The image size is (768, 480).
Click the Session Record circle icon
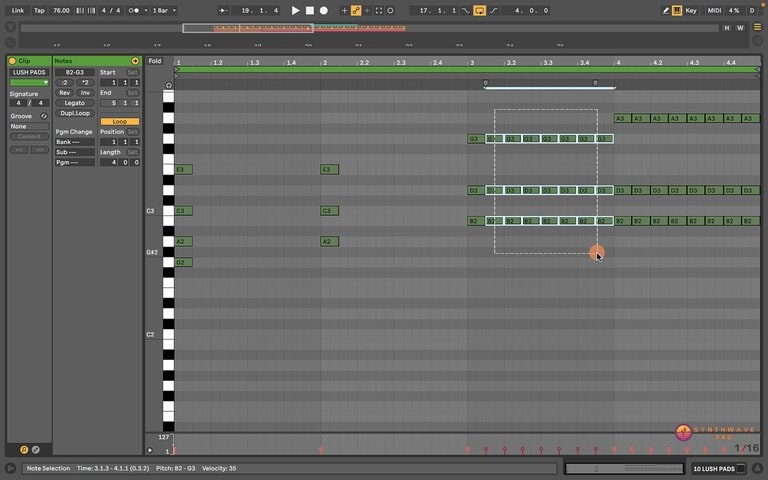(x=390, y=10)
